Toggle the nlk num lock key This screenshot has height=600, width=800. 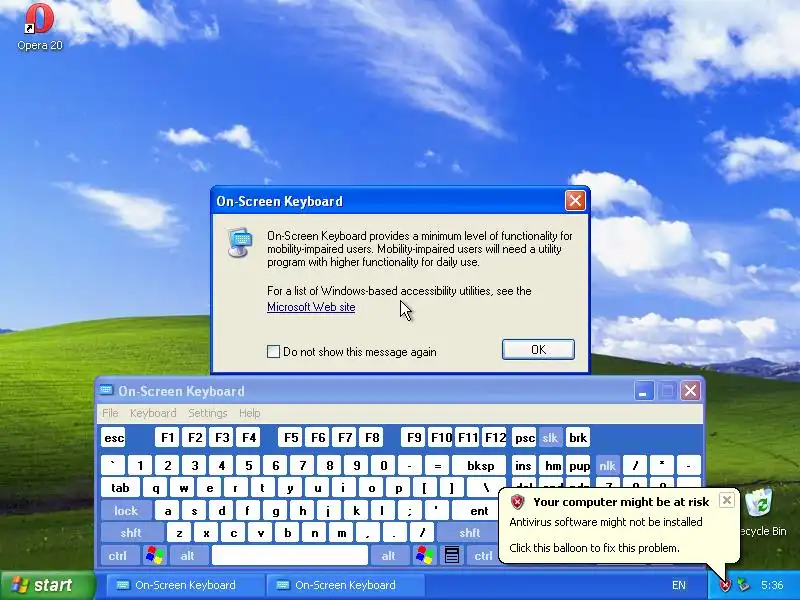click(x=607, y=466)
